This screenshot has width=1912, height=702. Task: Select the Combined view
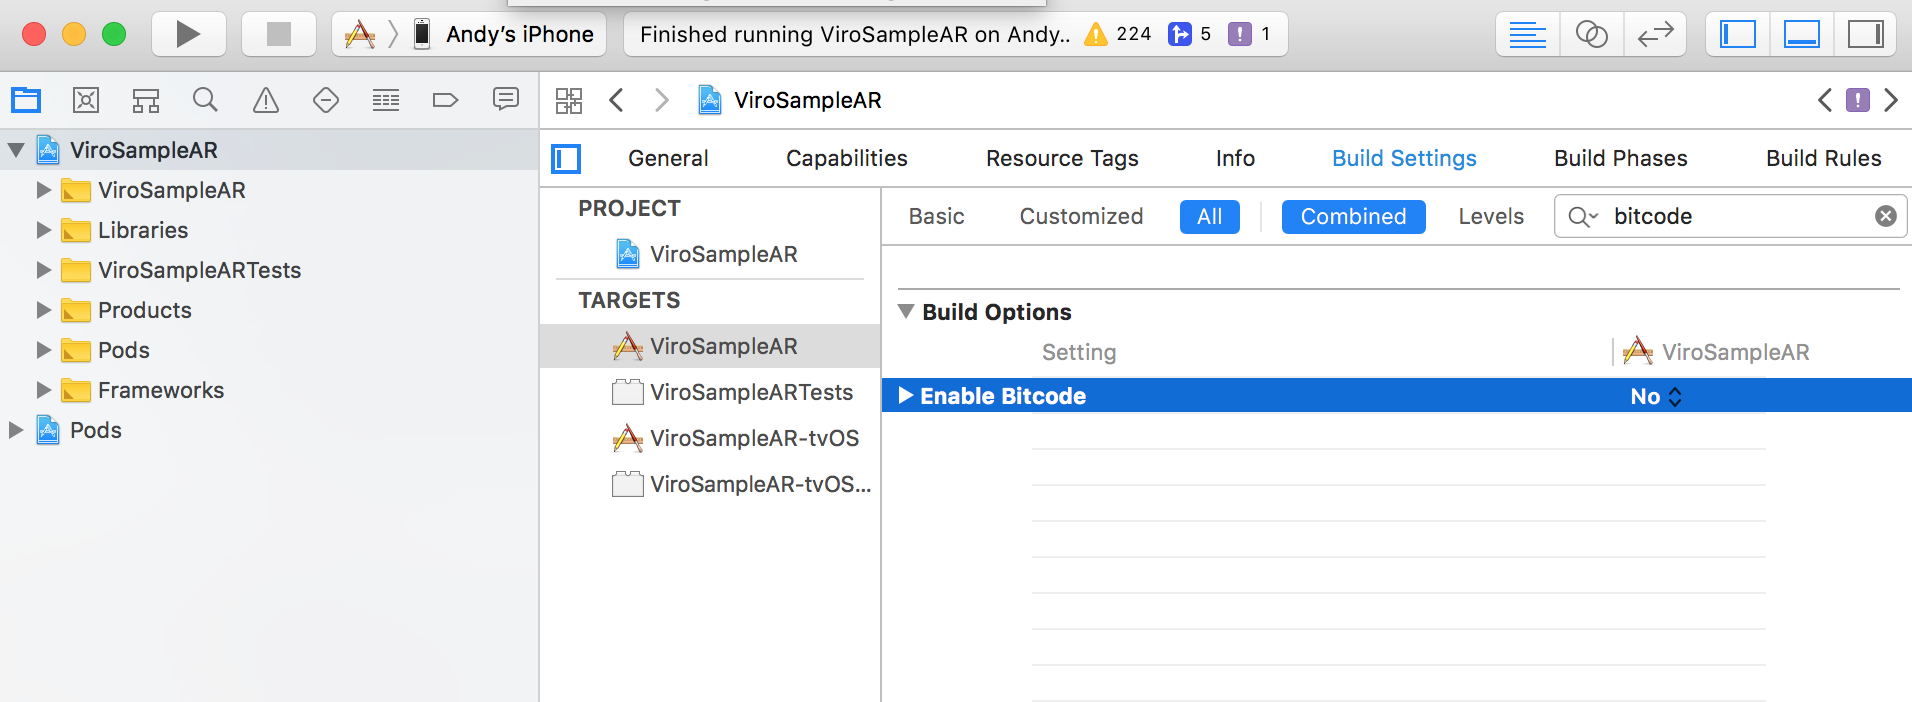(1353, 217)
